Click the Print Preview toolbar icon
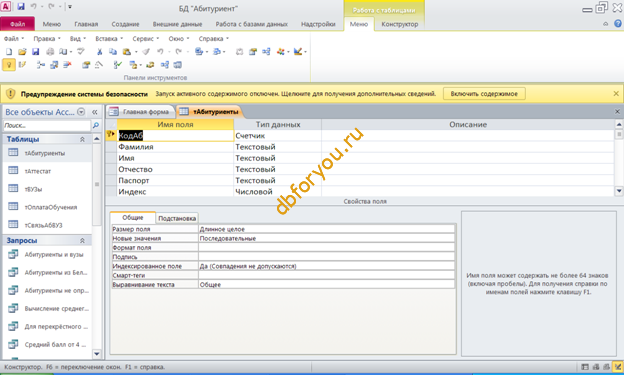Viewport: 624px width, 375px height. 63,51
